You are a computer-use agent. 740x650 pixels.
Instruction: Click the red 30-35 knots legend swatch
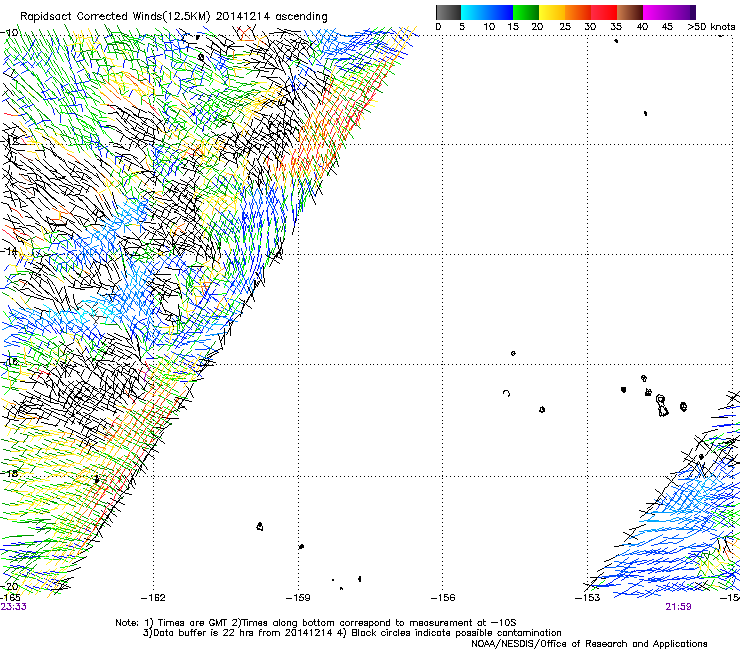click(604, 12)
